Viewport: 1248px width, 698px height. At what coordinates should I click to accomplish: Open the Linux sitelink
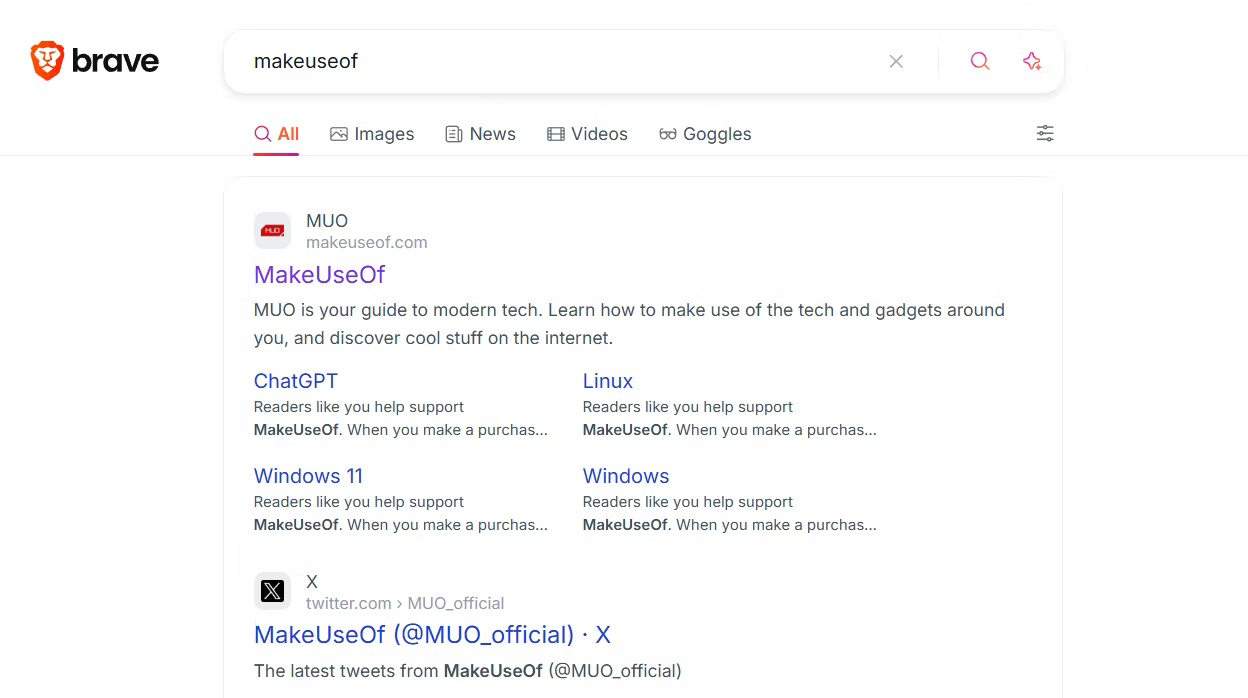pos(607,381)
